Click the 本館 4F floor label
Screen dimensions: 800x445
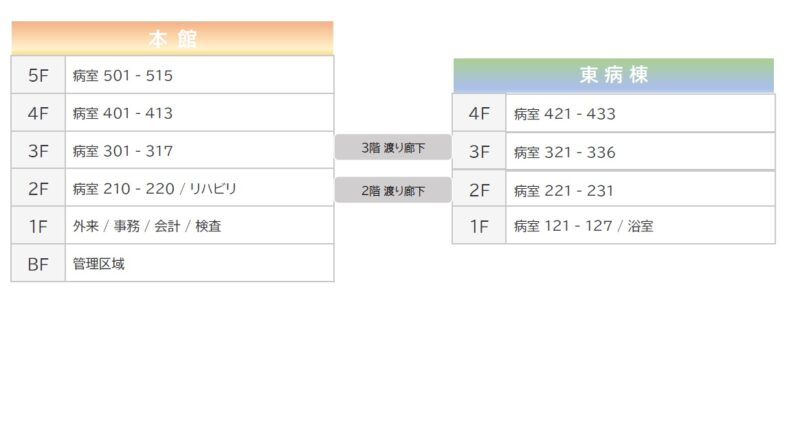pos(38,113)
